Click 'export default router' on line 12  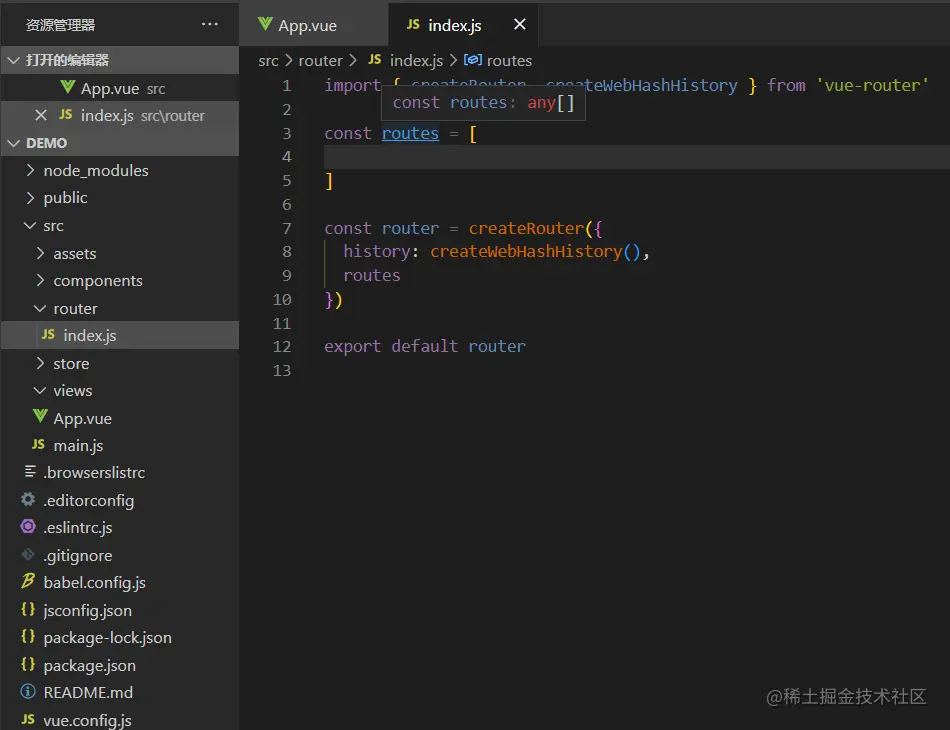pyautogui.click(x=425, y=347)
